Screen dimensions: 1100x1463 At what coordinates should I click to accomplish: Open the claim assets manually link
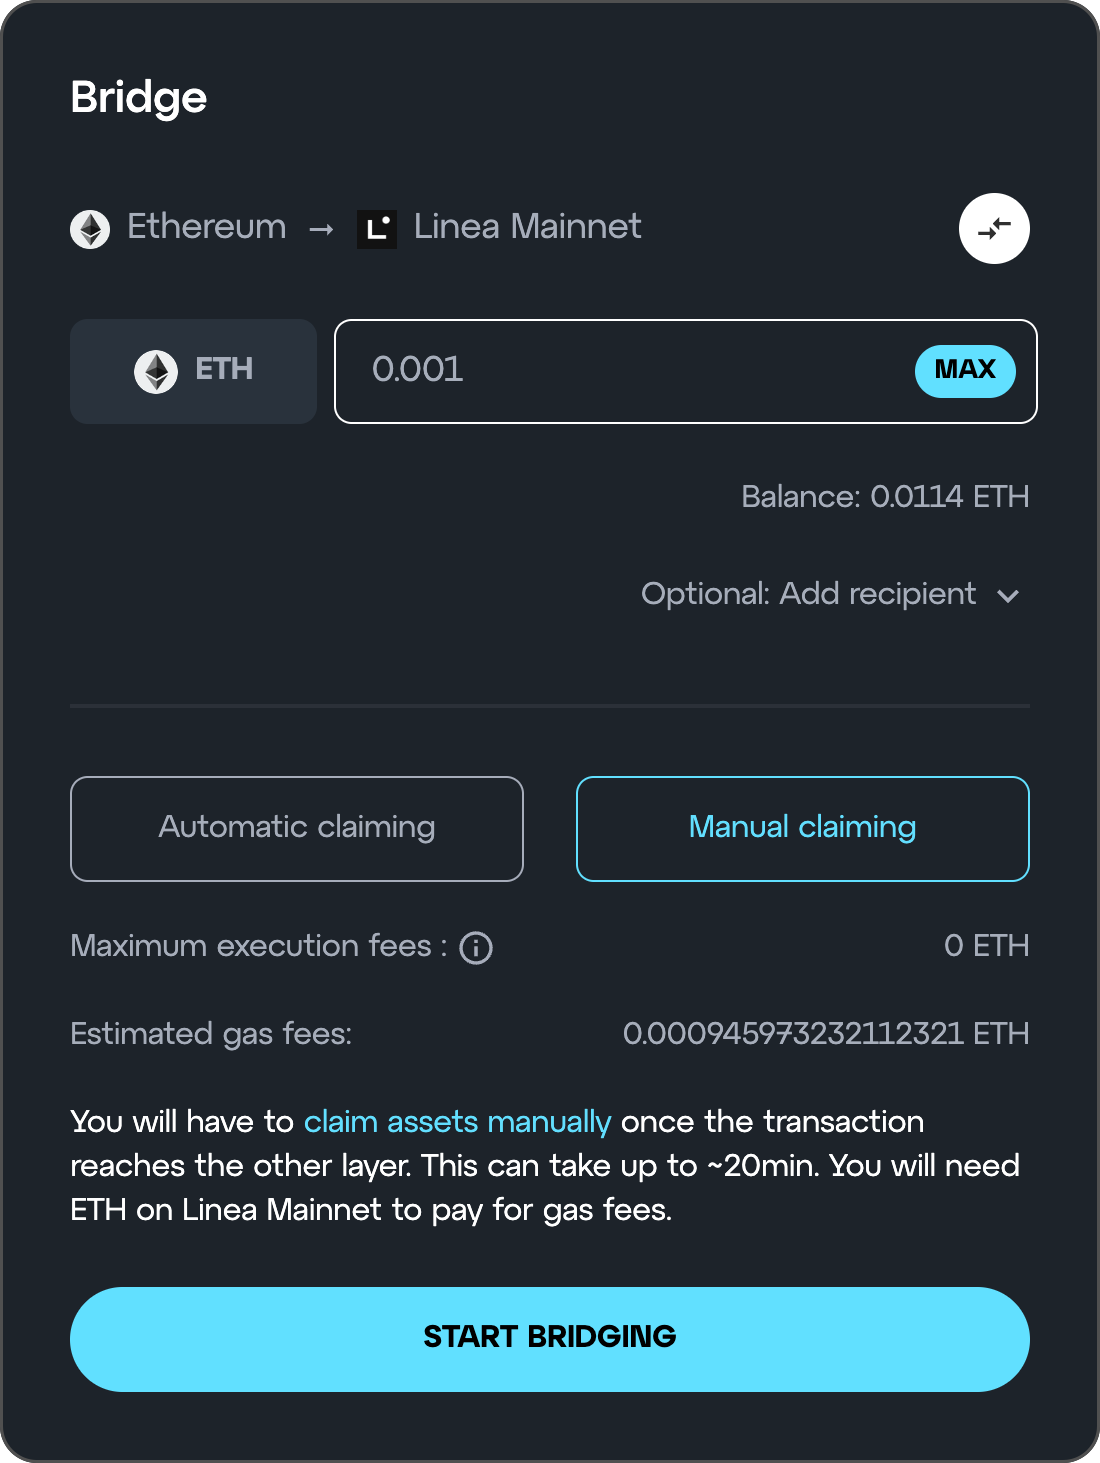point(457,1122)
